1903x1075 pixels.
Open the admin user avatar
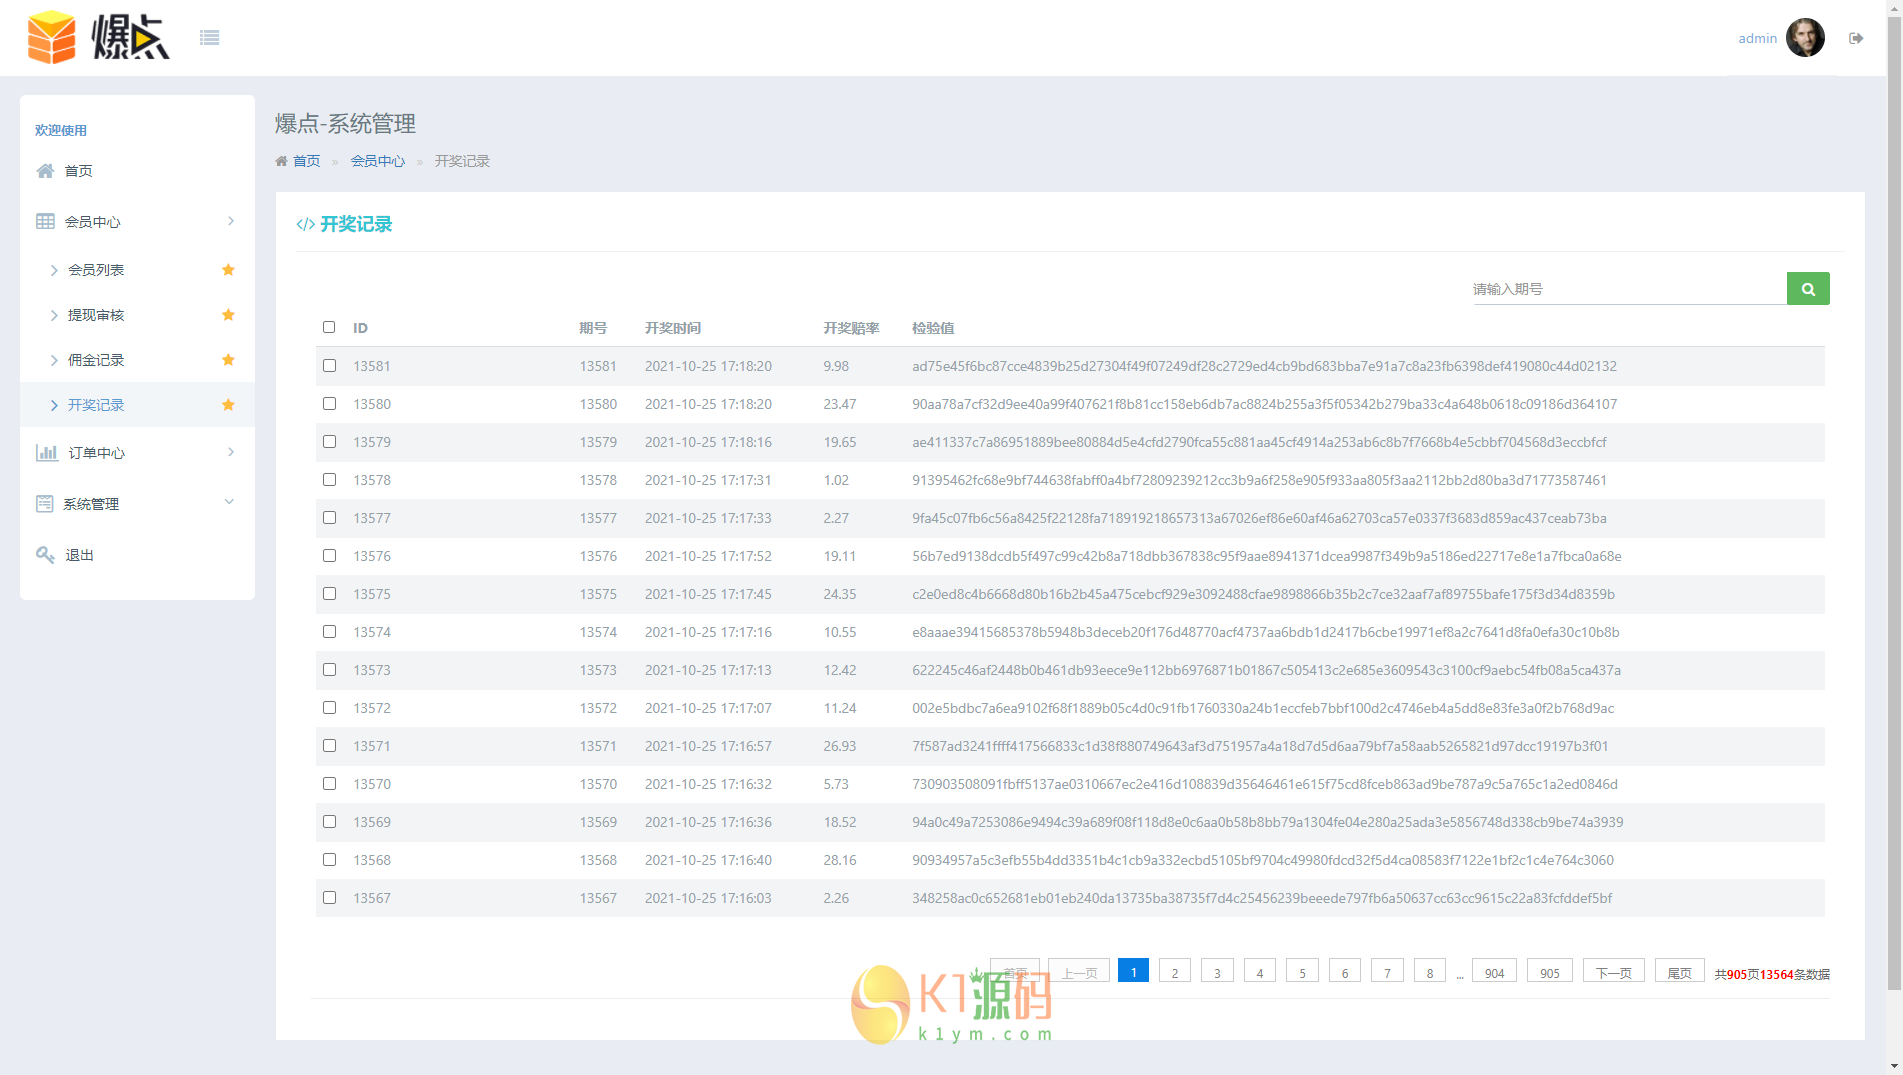tap(1805, 38)
